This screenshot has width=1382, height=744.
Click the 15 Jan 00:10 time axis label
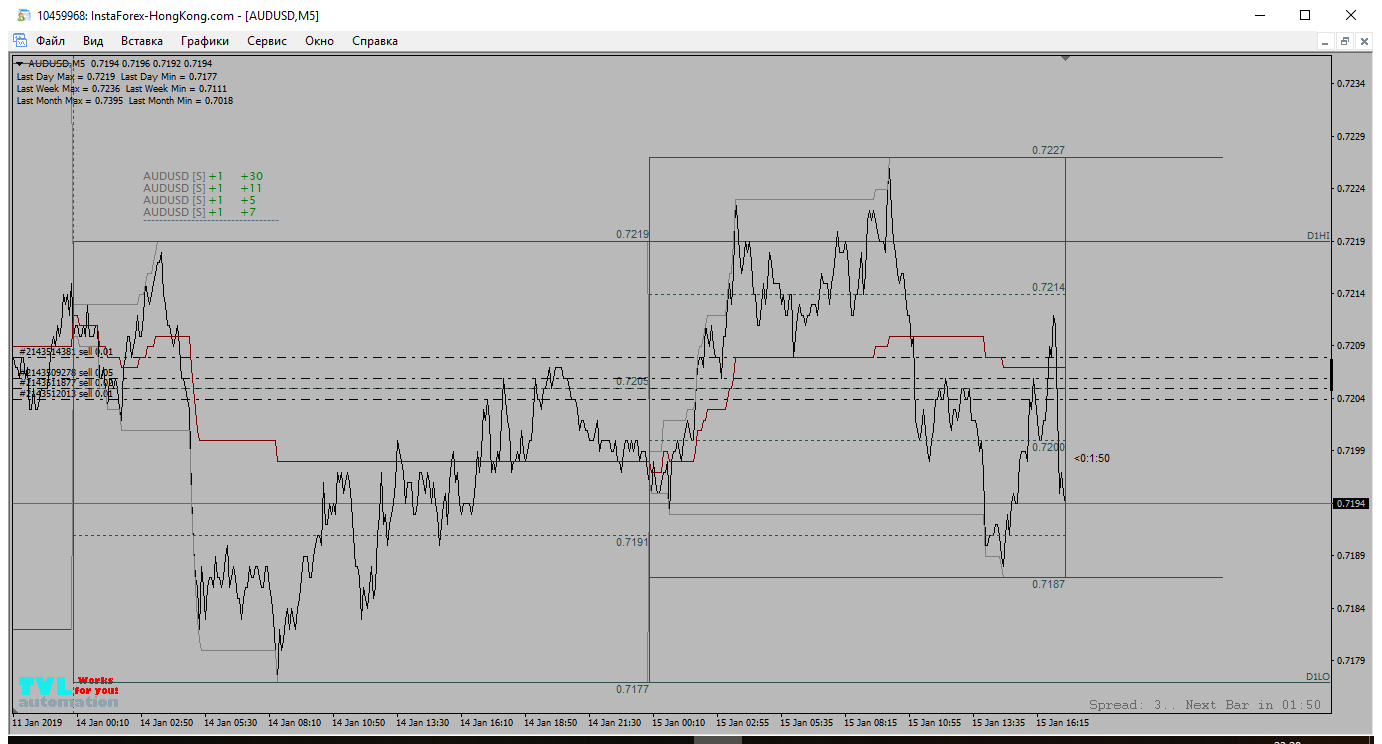pos(678,722)
